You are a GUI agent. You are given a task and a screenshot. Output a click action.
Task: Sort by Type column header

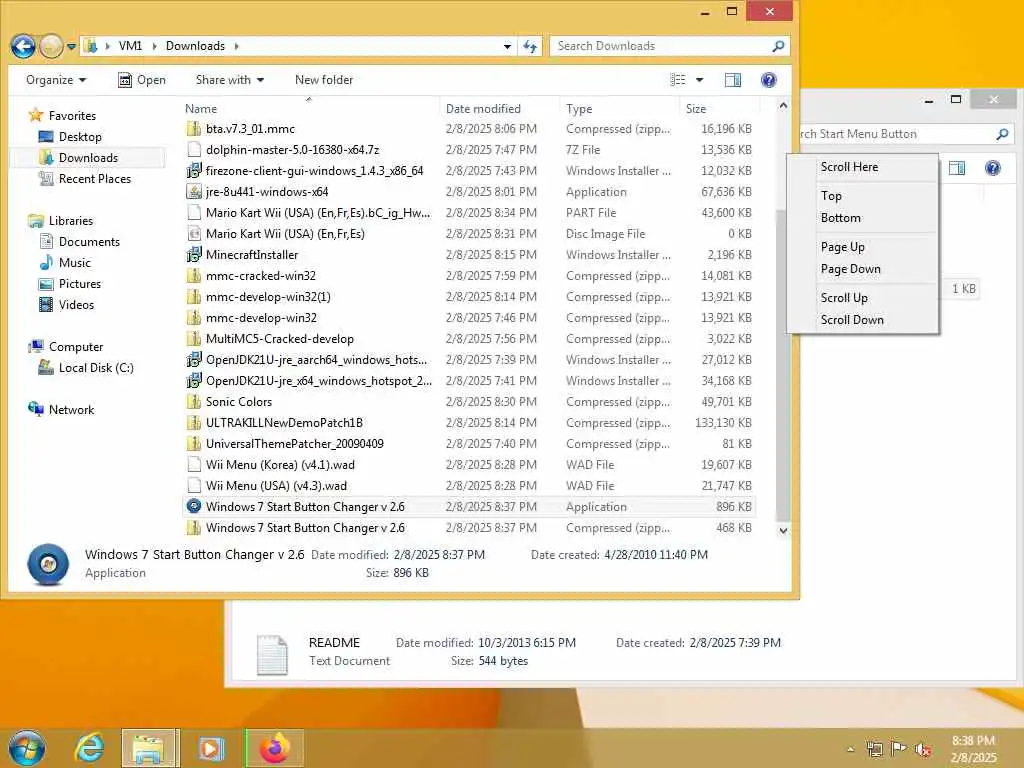click(579, 108)
